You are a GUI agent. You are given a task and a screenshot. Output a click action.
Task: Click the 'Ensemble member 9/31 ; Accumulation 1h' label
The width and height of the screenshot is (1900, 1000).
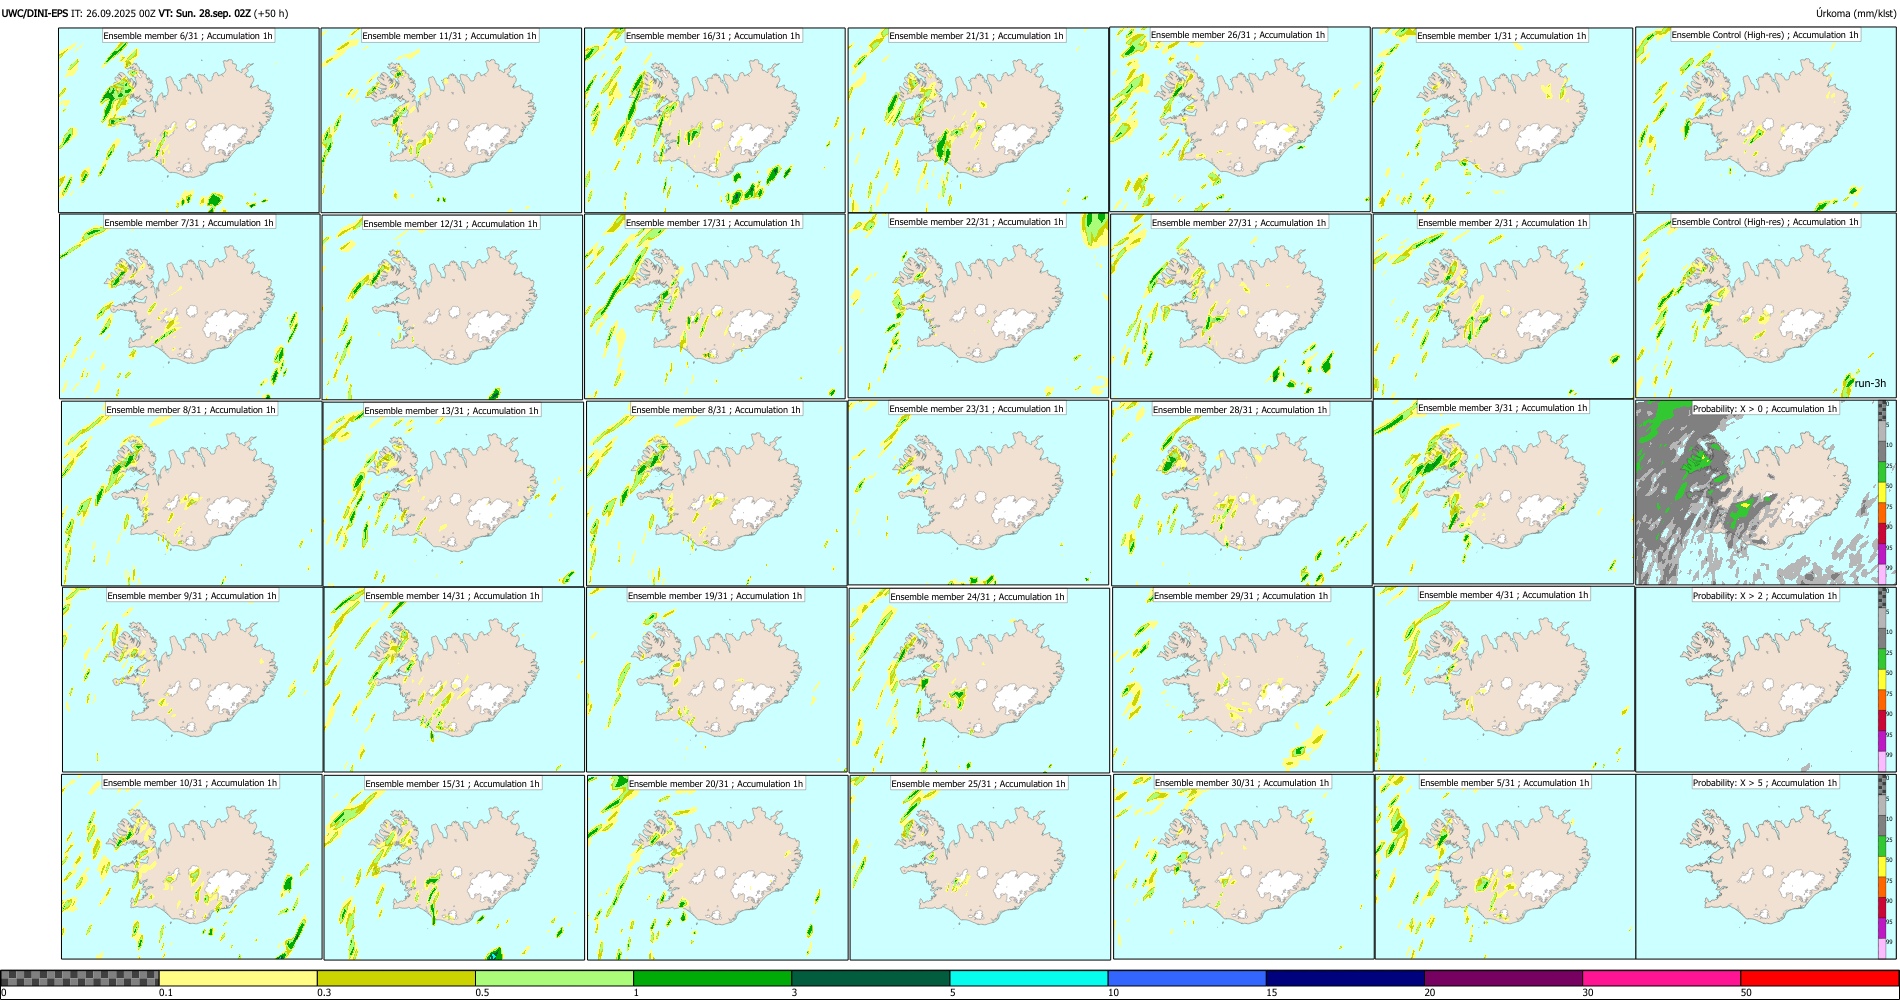click(192, 596)
